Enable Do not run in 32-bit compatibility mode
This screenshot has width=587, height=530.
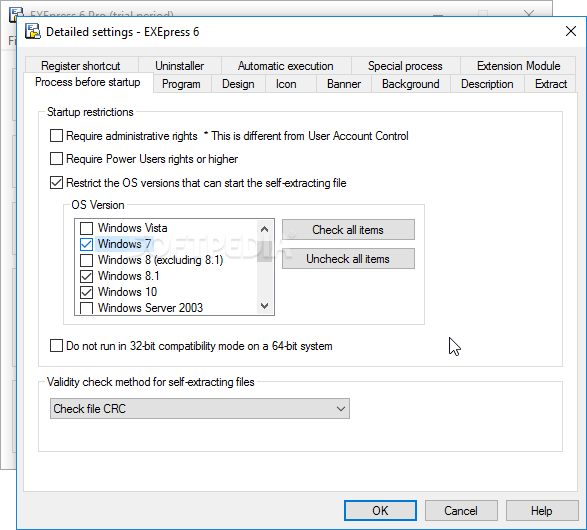point(56,345)
